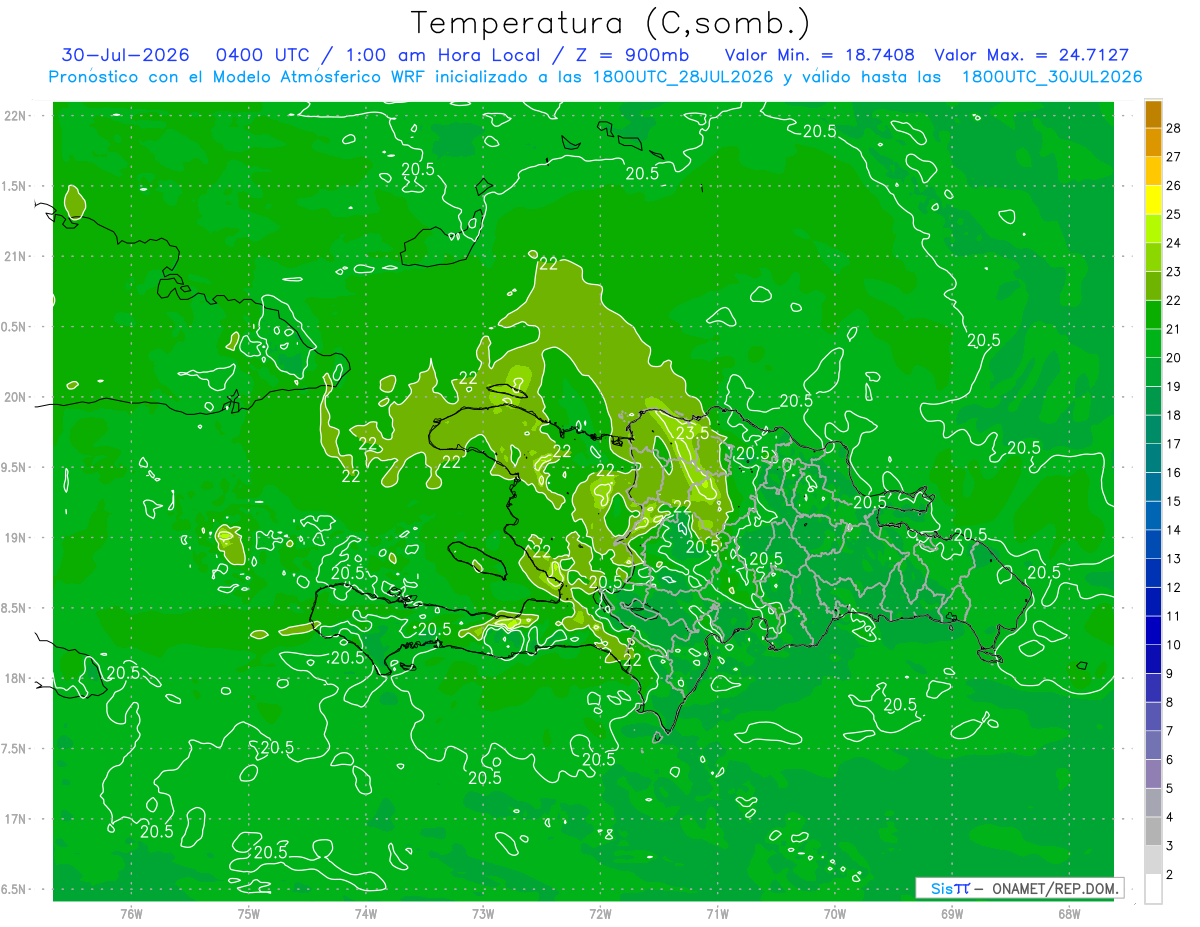The image size is (1200, 927).
Task: Click the '73W' longitude axis label
Action: 483,913
